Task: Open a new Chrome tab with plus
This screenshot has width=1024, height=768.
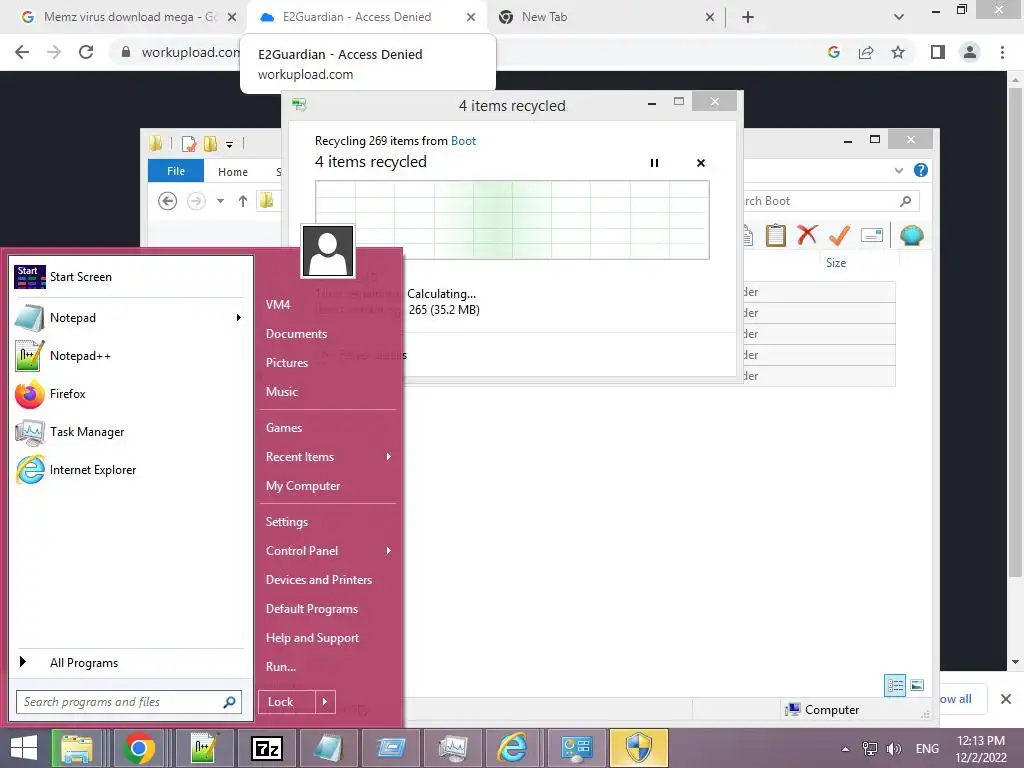Action: pos(748,17)
